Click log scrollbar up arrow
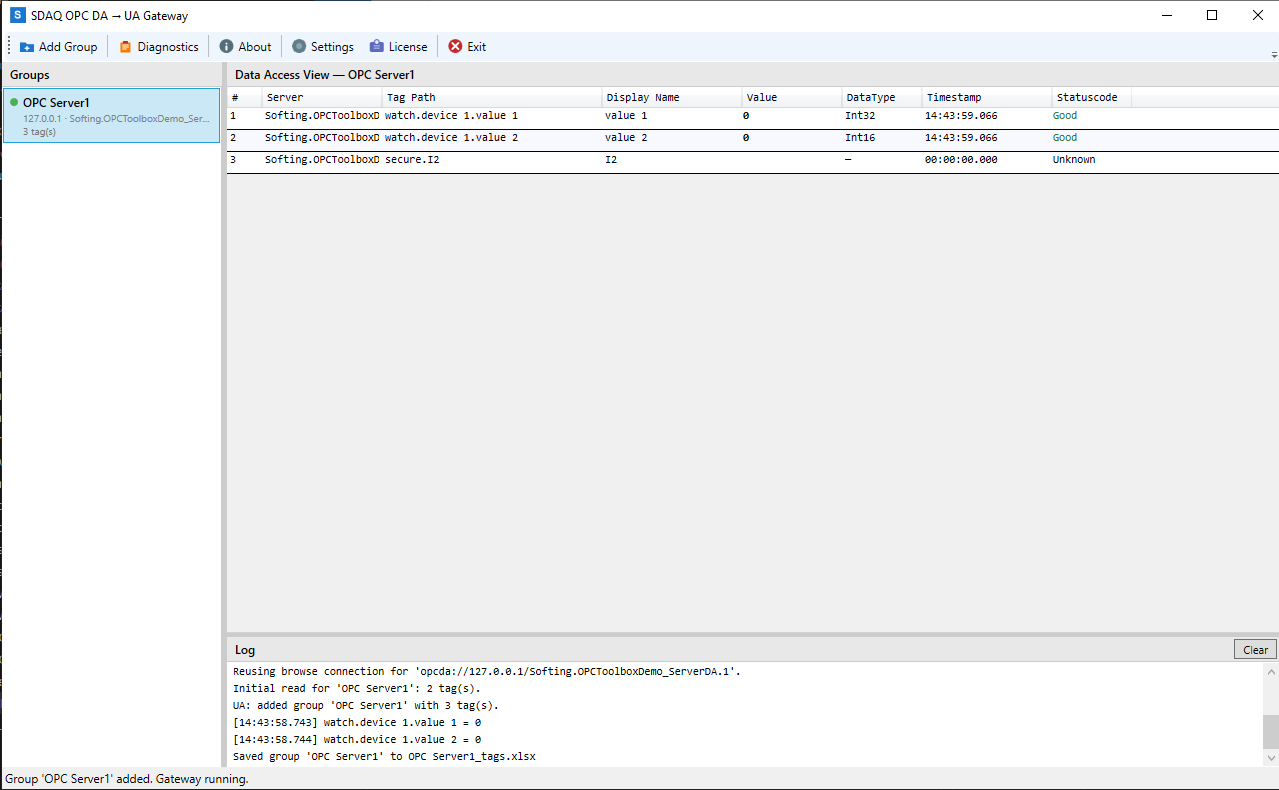Screen dimensions: 1279x790 coord(1270,670)
